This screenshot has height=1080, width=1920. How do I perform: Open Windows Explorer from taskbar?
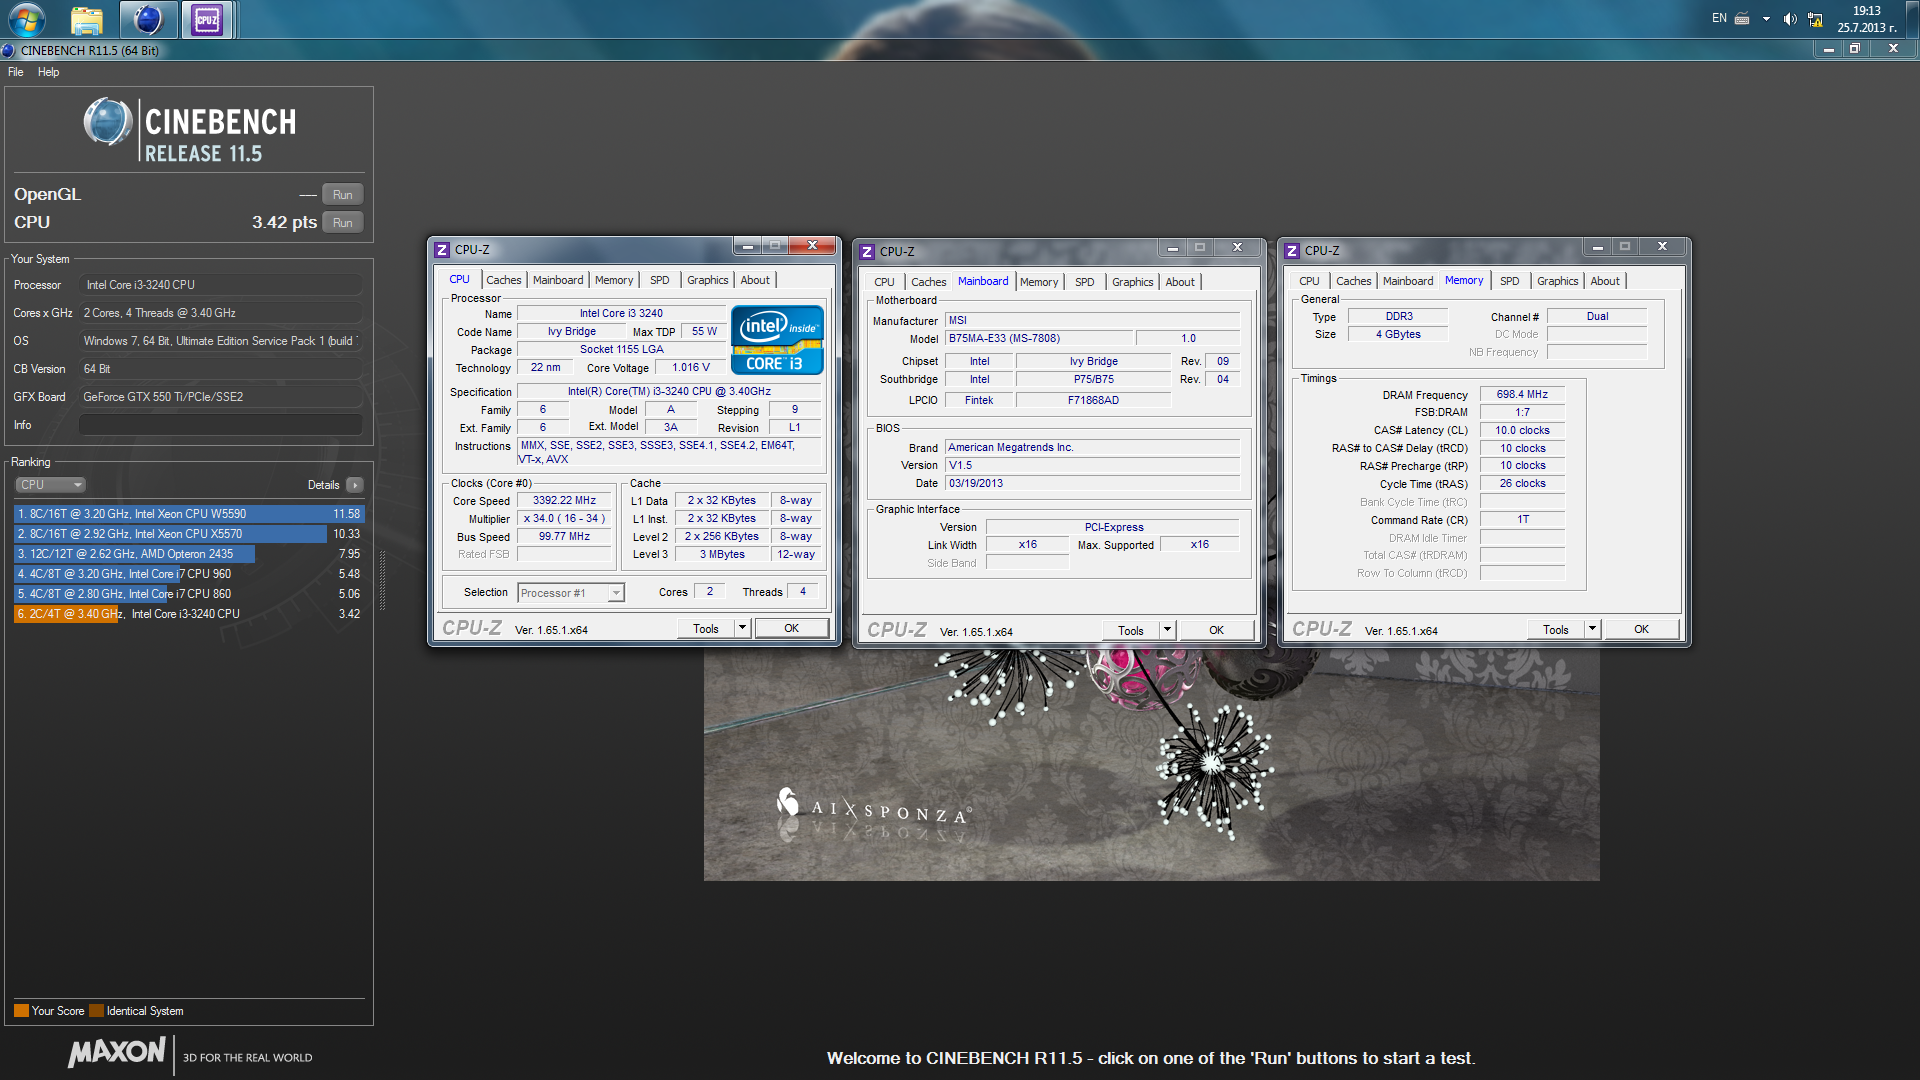pyautogui.click(x=87, y=19)
